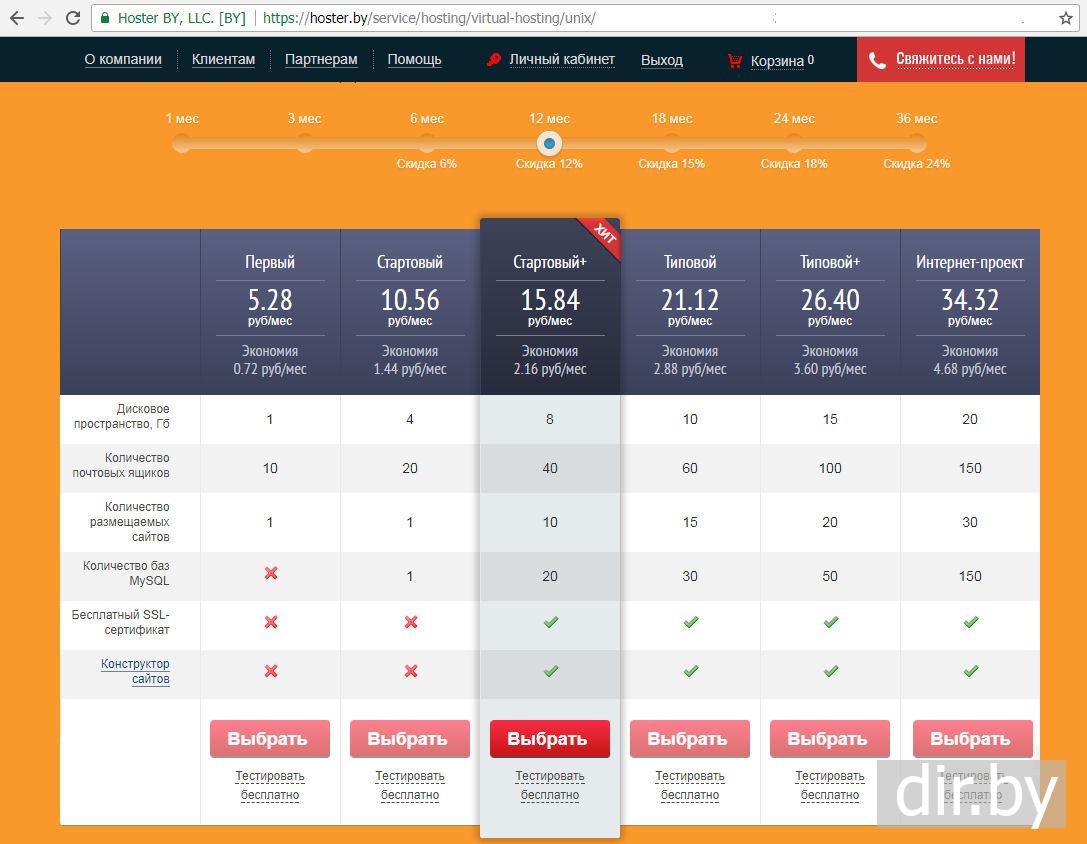Open the О компании menu
1087x844 pixels.
[123, 60]
